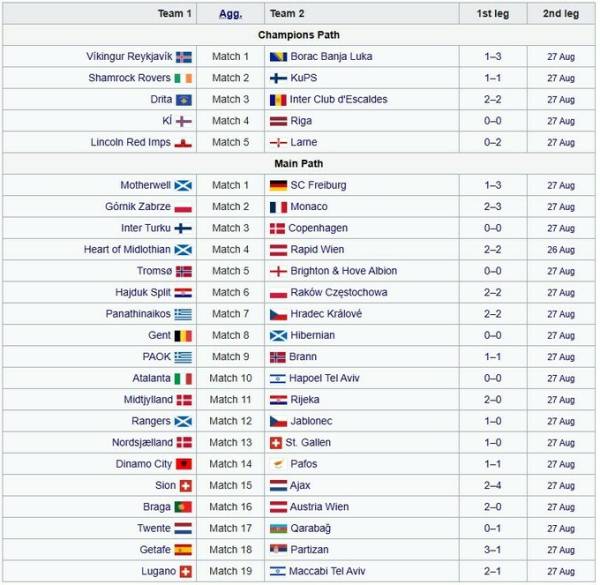
Task: Click Portugal flag beside Braga
Action: (183, 507)
